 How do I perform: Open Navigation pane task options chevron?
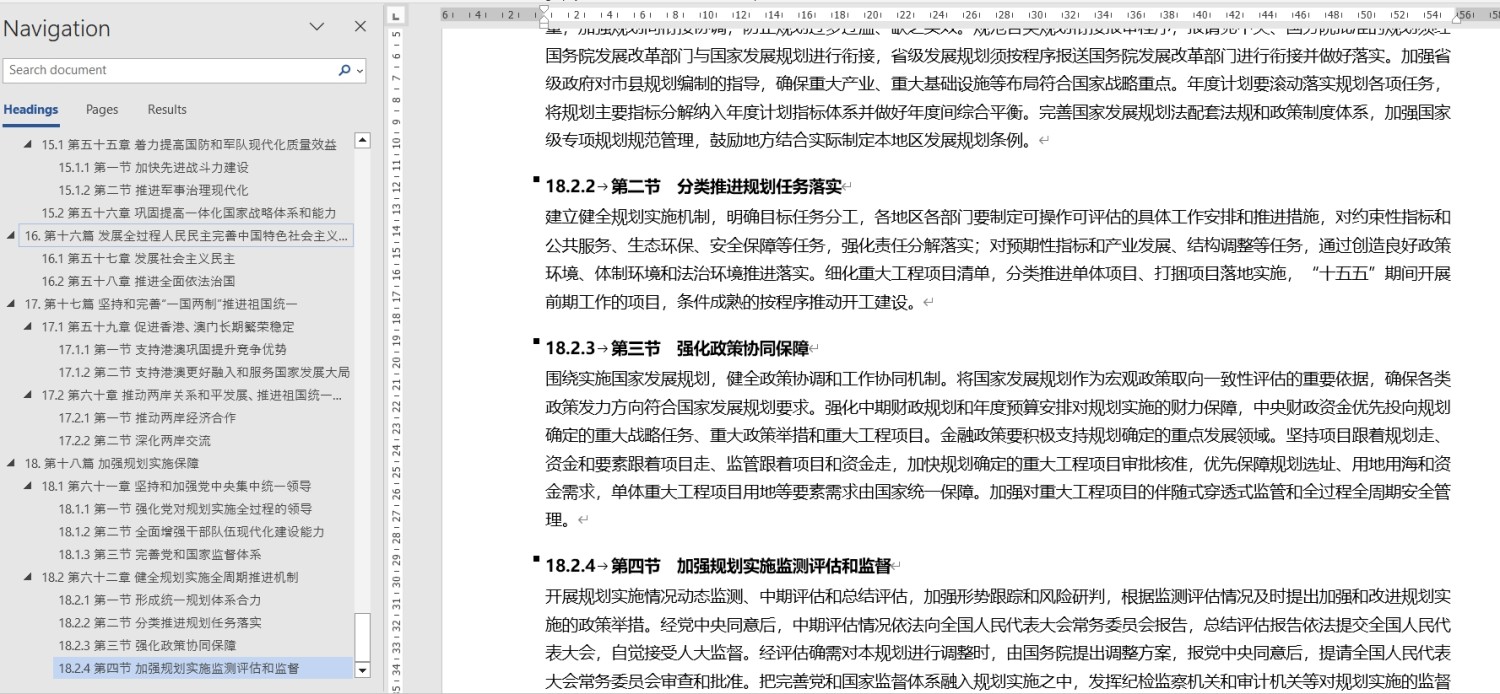click(x=317, y=27)
